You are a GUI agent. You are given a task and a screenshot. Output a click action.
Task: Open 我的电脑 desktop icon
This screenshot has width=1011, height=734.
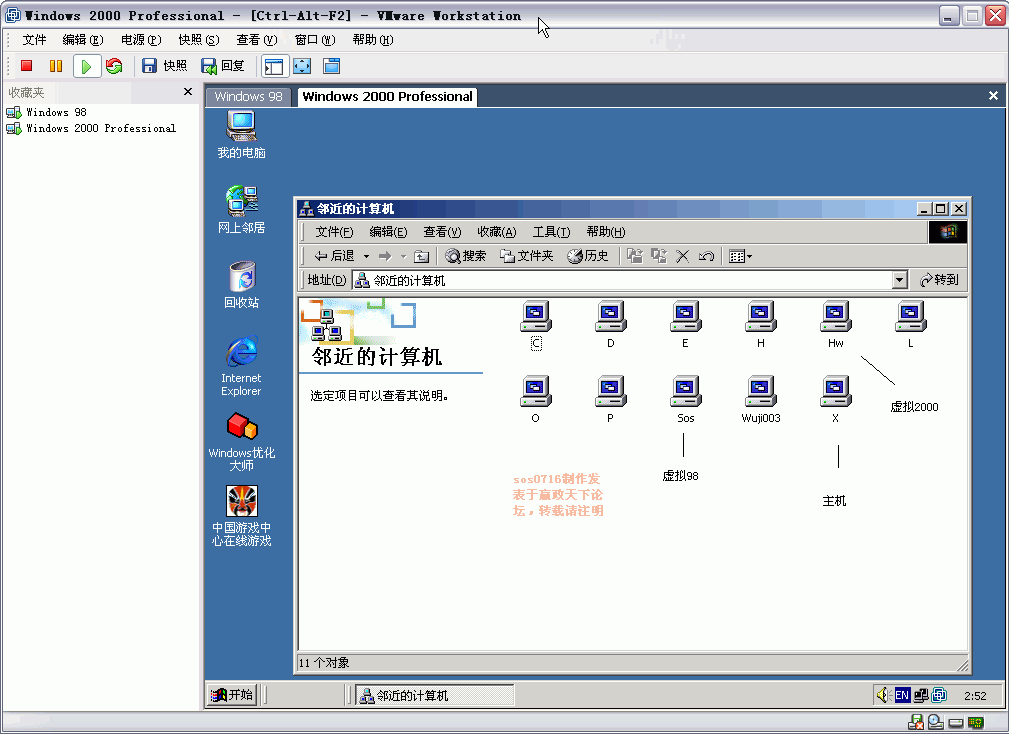tap(241, 134)
